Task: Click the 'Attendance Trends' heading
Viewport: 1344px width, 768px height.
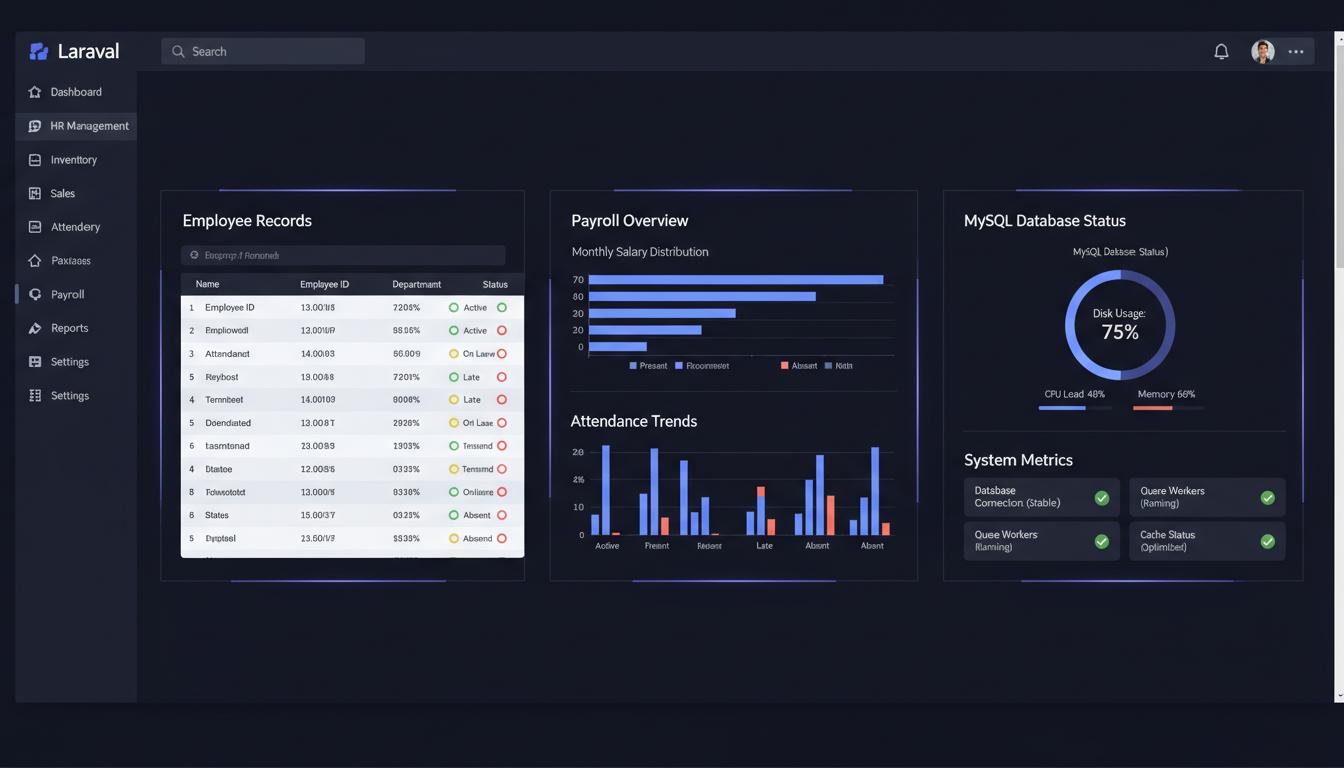Action: tap(634, 421)
